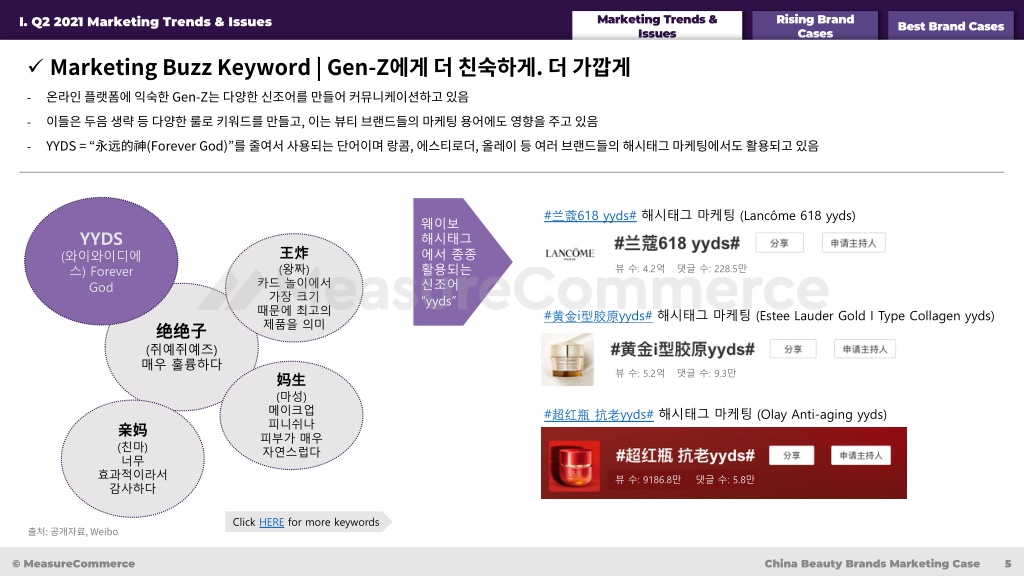Click the large '#黄金i型胶原yyds#' hashtag heading

pyautogui.click(x=682, y=349)
